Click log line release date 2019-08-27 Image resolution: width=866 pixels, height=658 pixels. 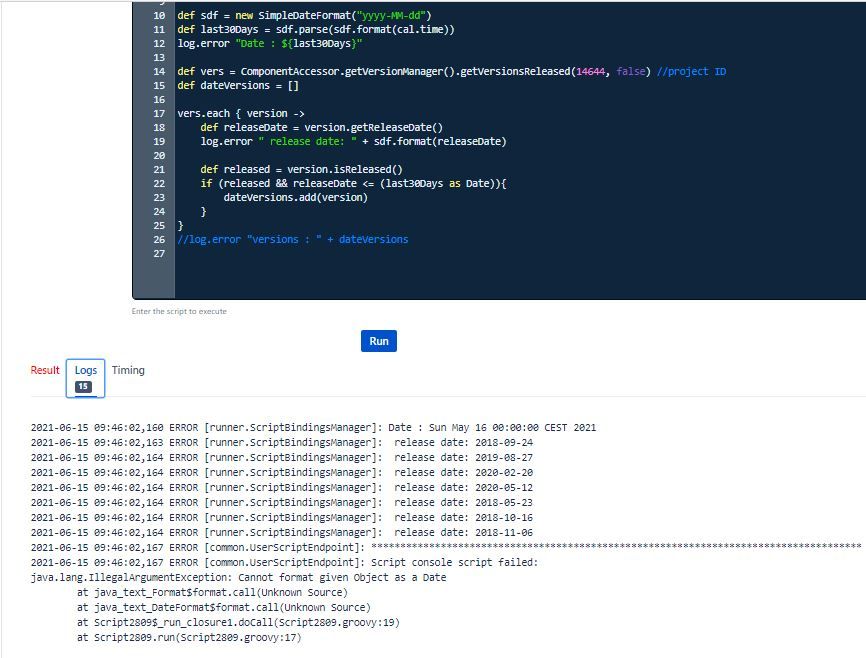click(x=282, y=457)
